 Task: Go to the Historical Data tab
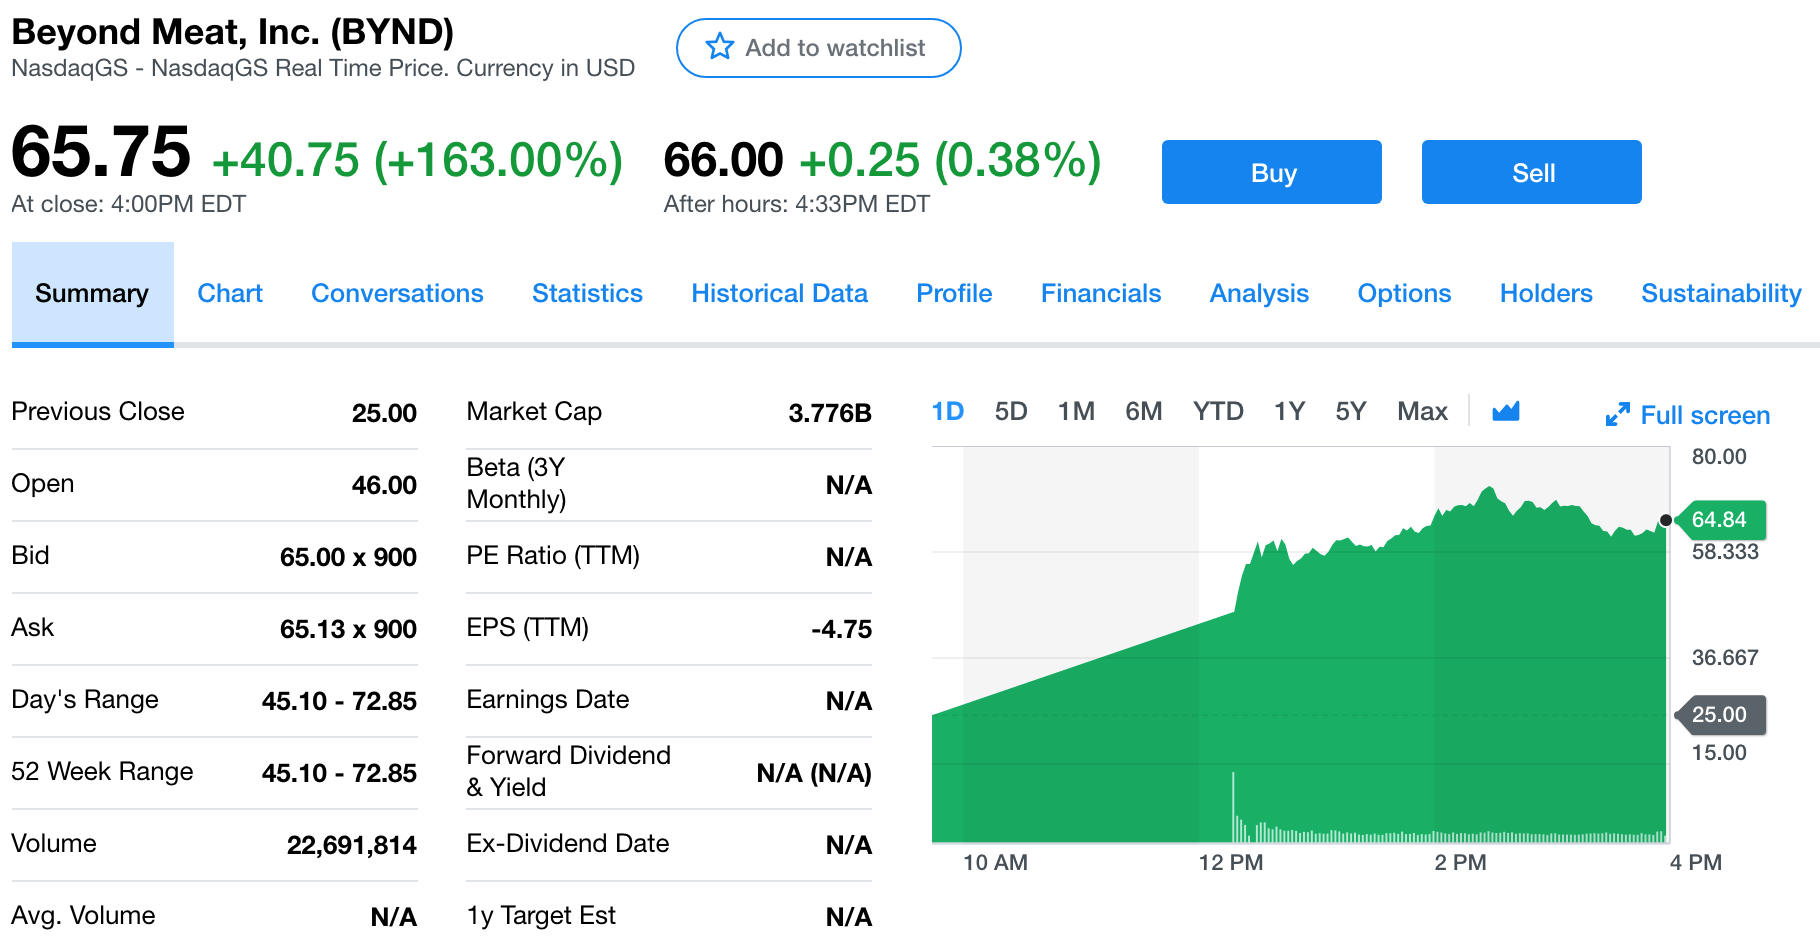point(779,293)
